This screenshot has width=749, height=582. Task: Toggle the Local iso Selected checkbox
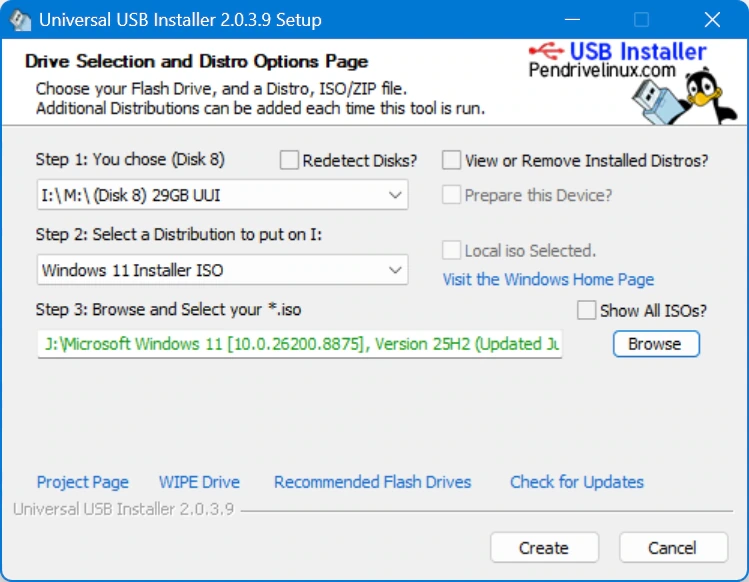point(451,250)
